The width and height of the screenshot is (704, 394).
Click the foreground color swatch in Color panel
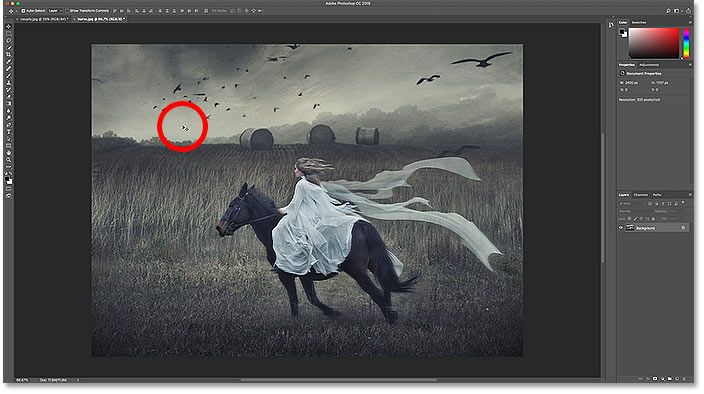(622, 32)
